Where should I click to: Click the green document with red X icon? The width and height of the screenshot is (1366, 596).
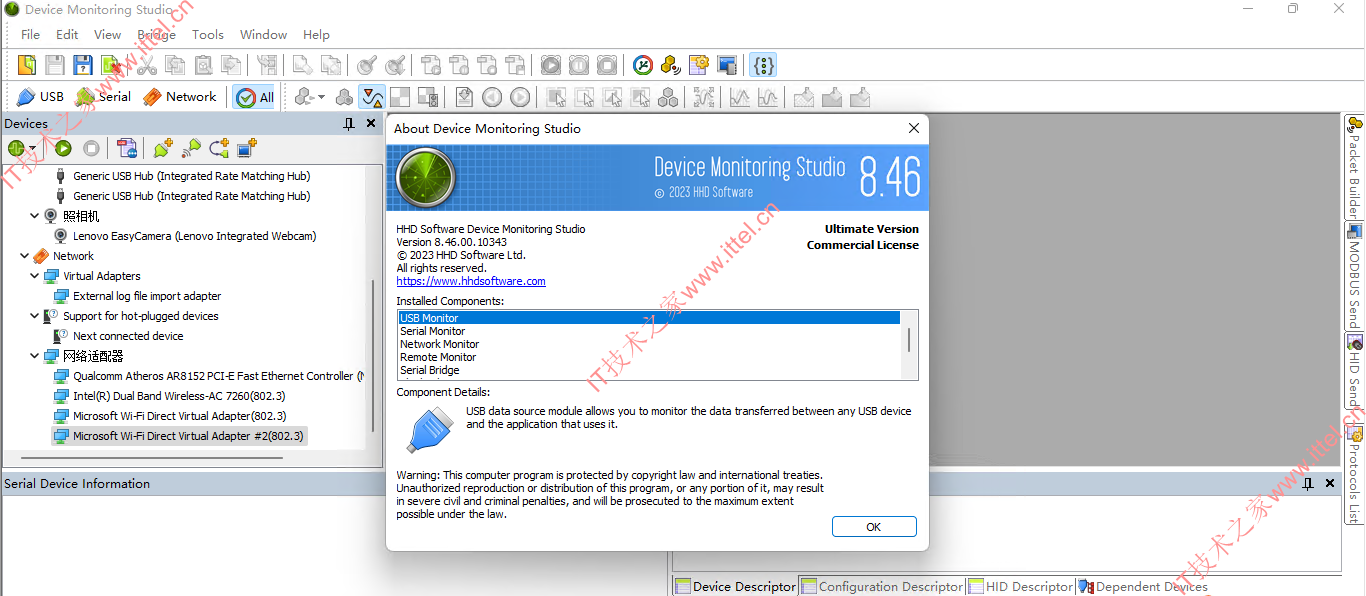[x=112, y=65]
